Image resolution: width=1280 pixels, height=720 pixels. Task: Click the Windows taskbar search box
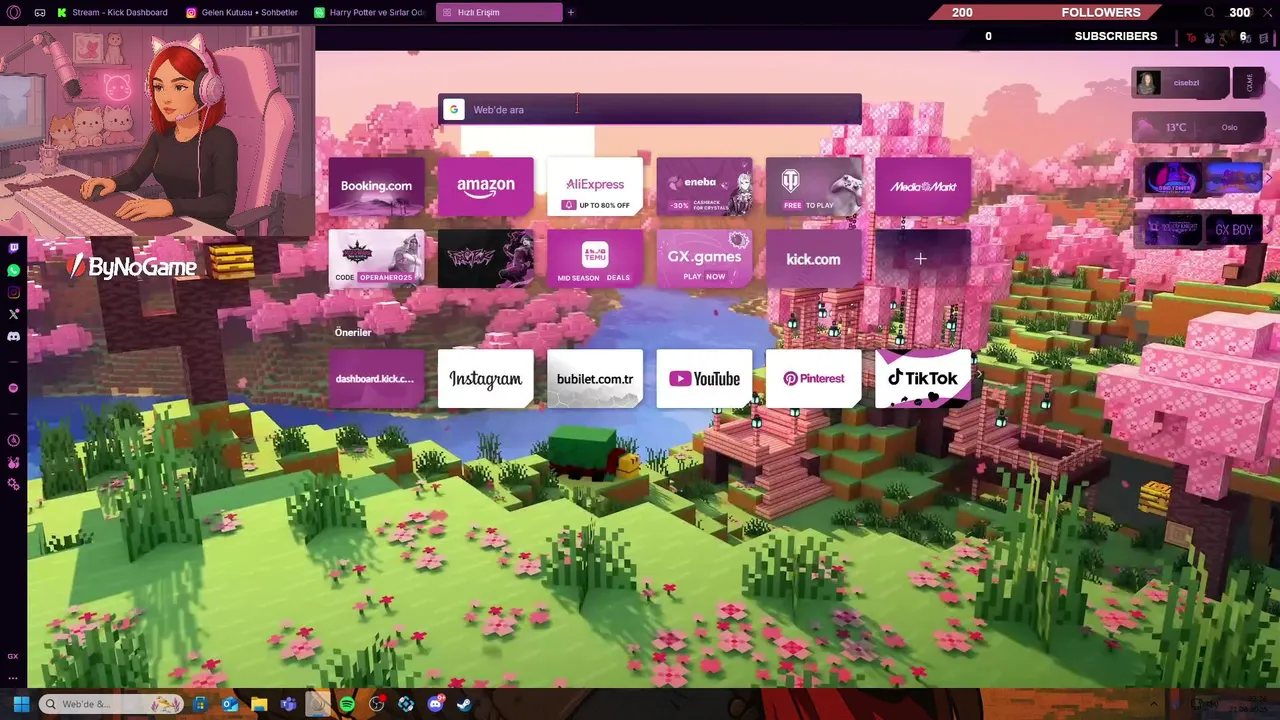112,704
